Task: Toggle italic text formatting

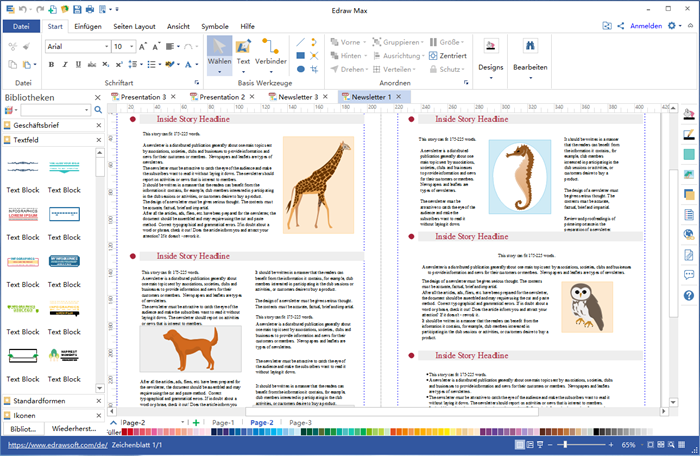Action: [x=65, y=66]
